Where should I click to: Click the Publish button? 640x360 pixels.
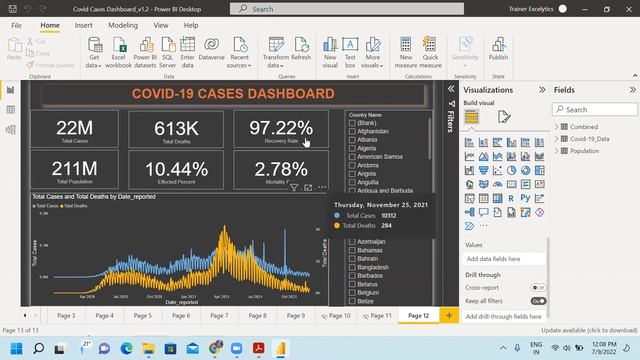498,49
